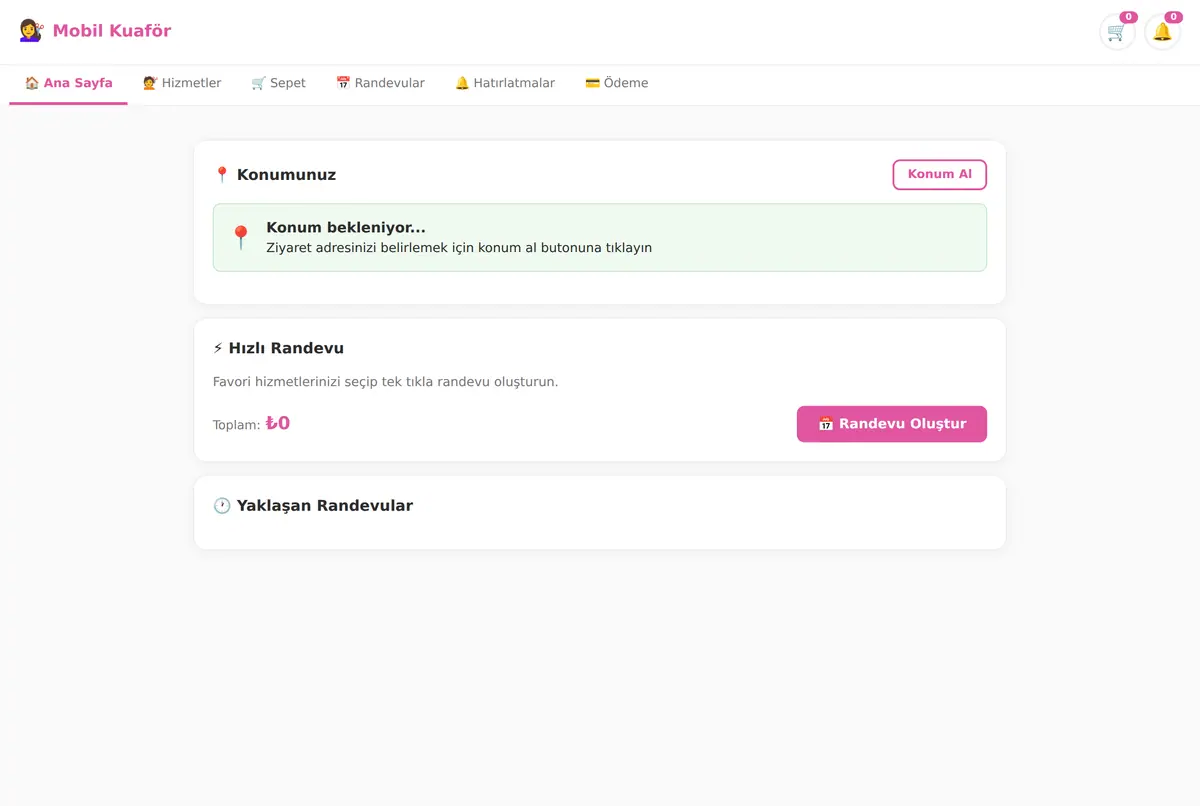Click the Mobil Kuaför hairdresser logo icon
1200x806 pixels.
[x=31, y=31]
